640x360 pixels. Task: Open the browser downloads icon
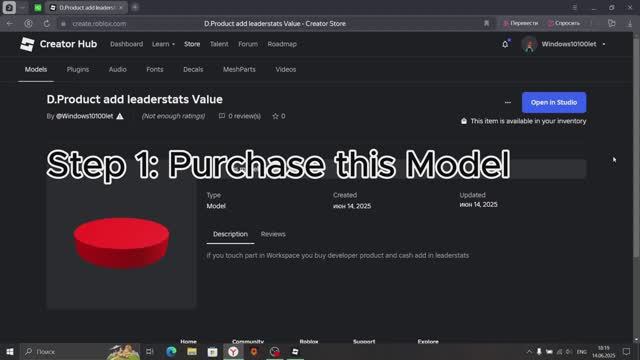(629, 24)
